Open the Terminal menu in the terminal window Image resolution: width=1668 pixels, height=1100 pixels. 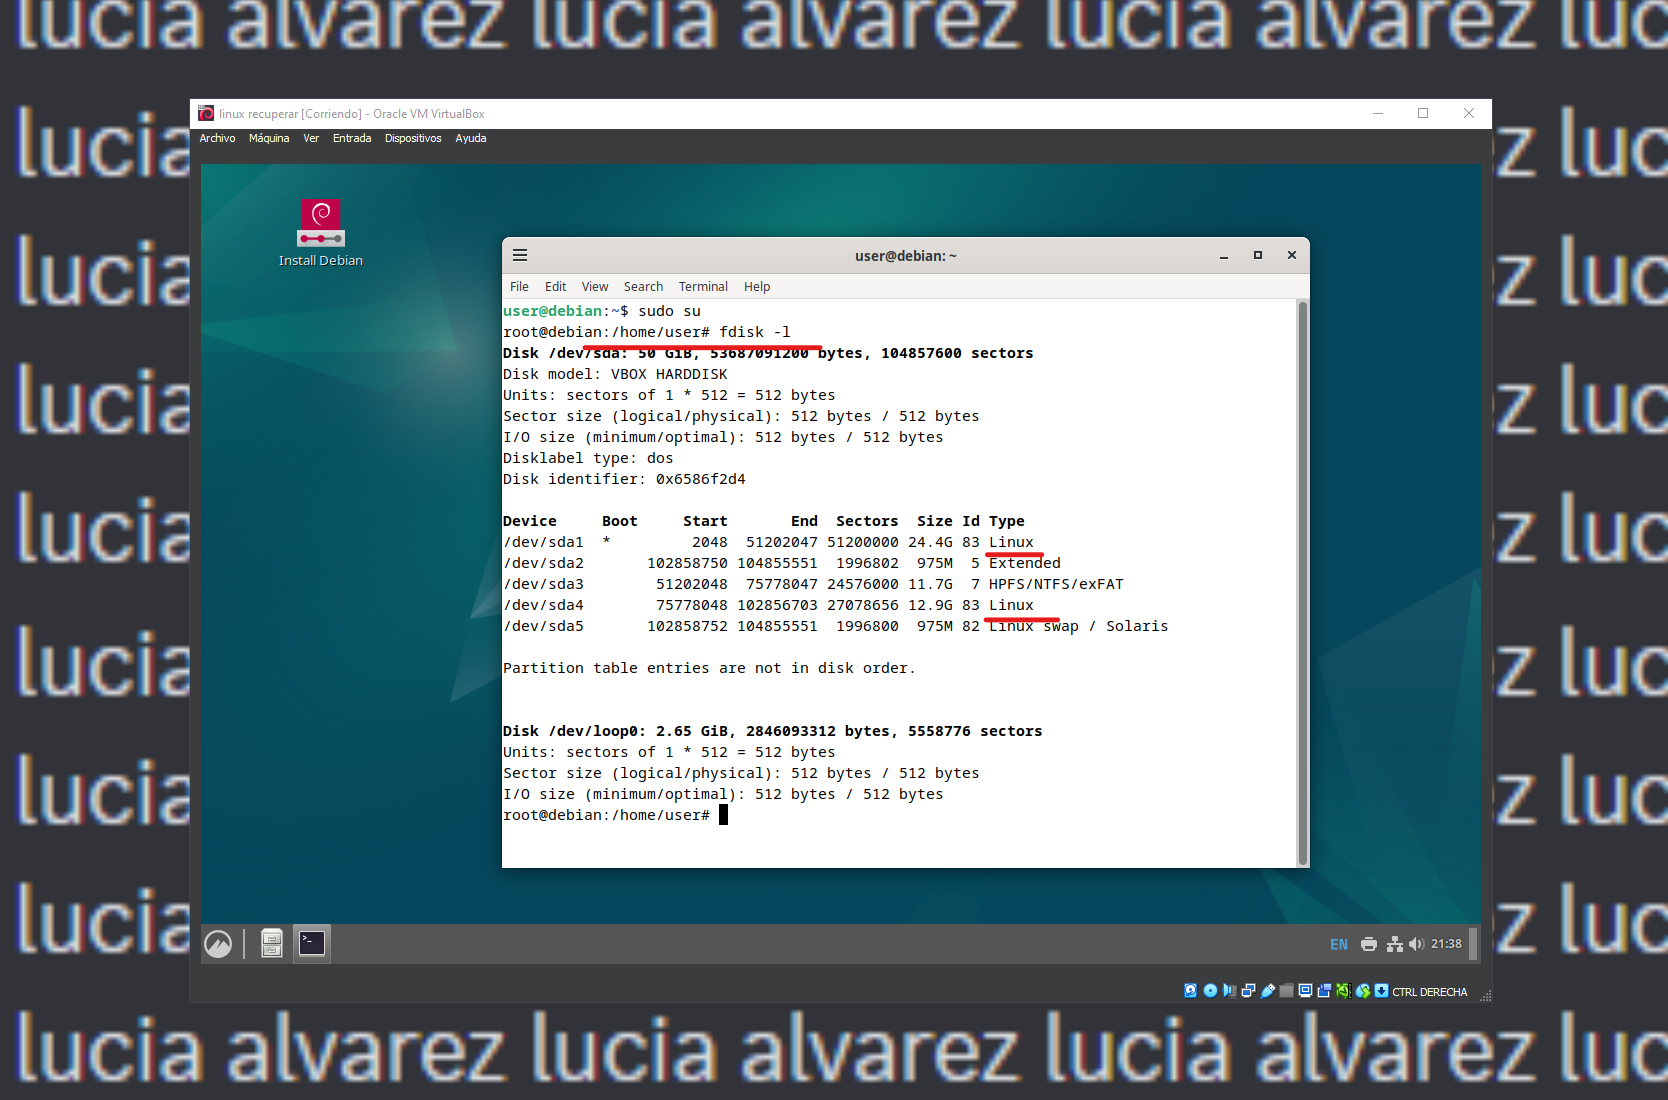703,286
